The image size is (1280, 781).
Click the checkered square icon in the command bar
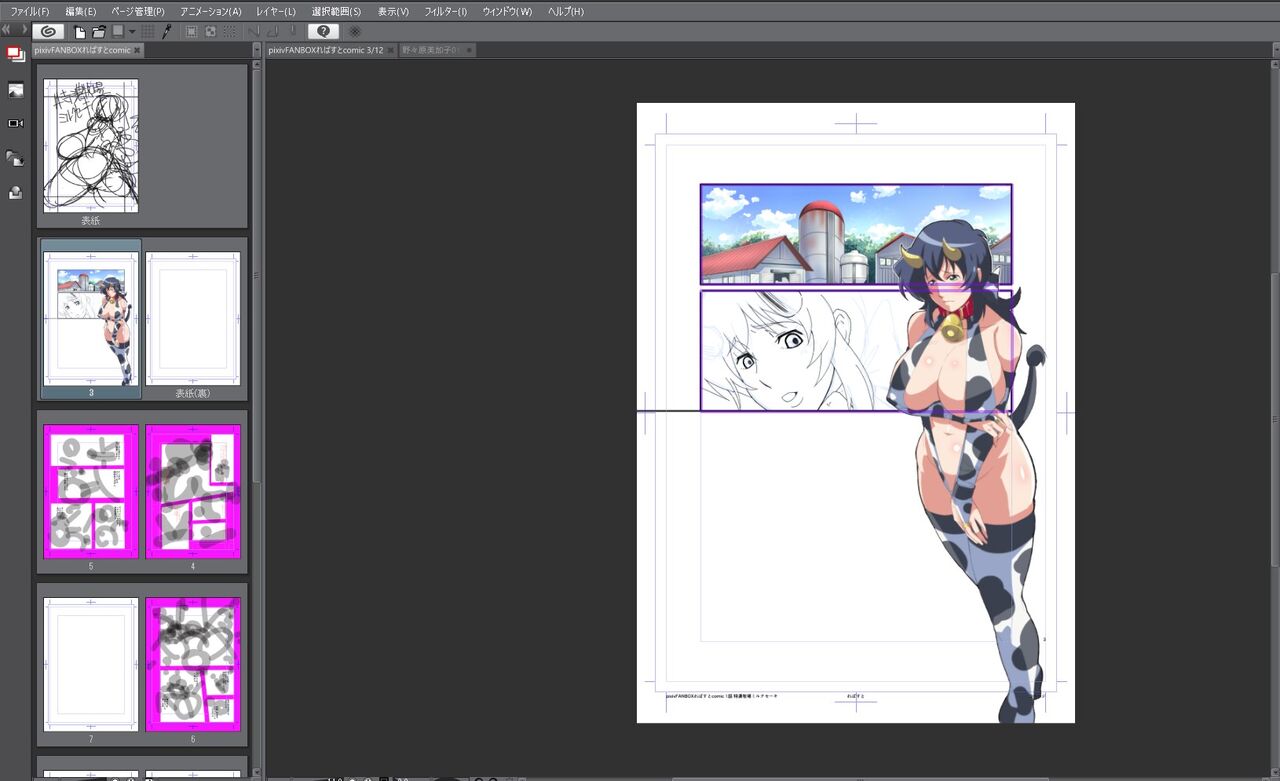coord(210,31)
